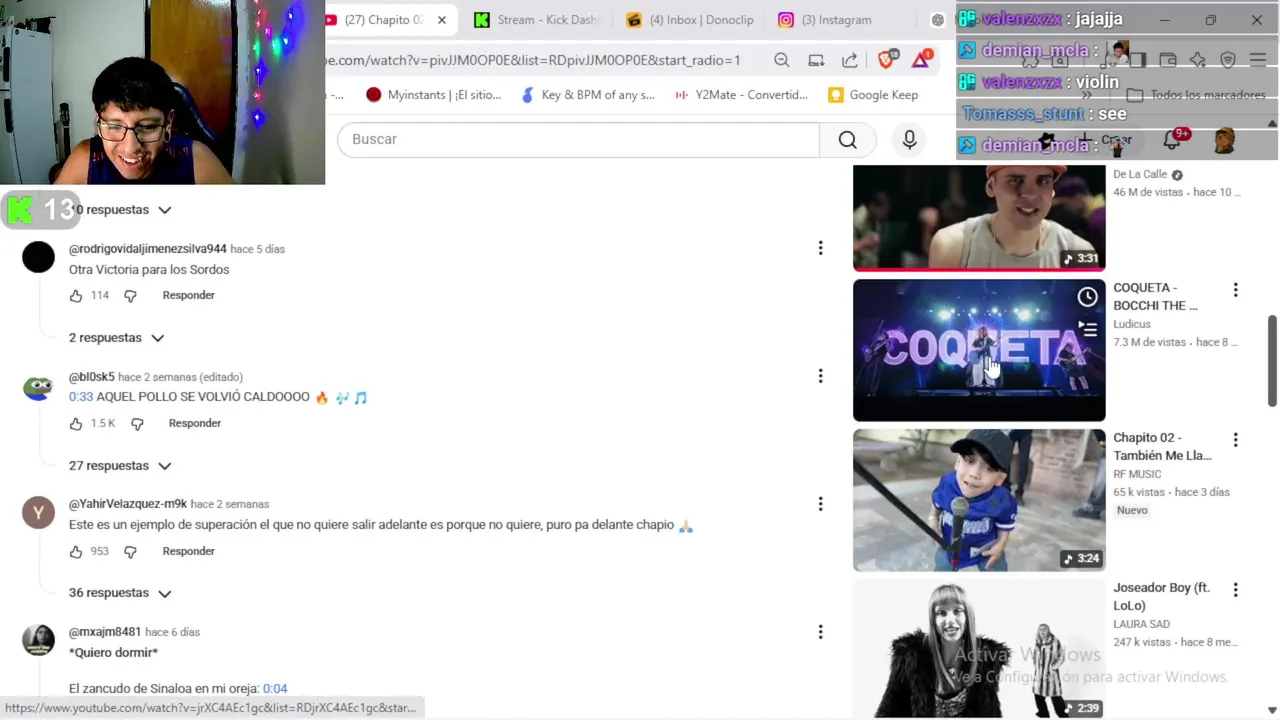Viewport: 1280px width, 720px height.
Task: Jump to 0:33 timestamp link
Action: click(x=81, y=397)
